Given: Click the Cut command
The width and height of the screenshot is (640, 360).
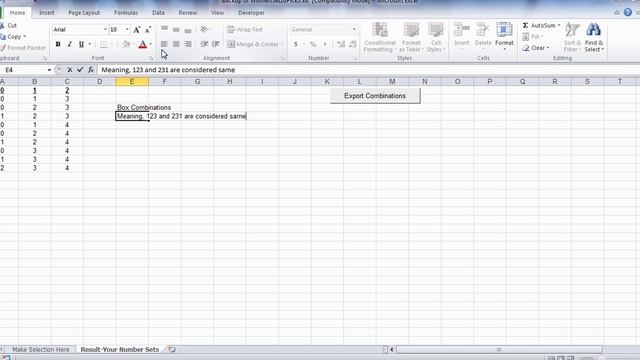Looking at the screenshot, I should tap(9, 25).
